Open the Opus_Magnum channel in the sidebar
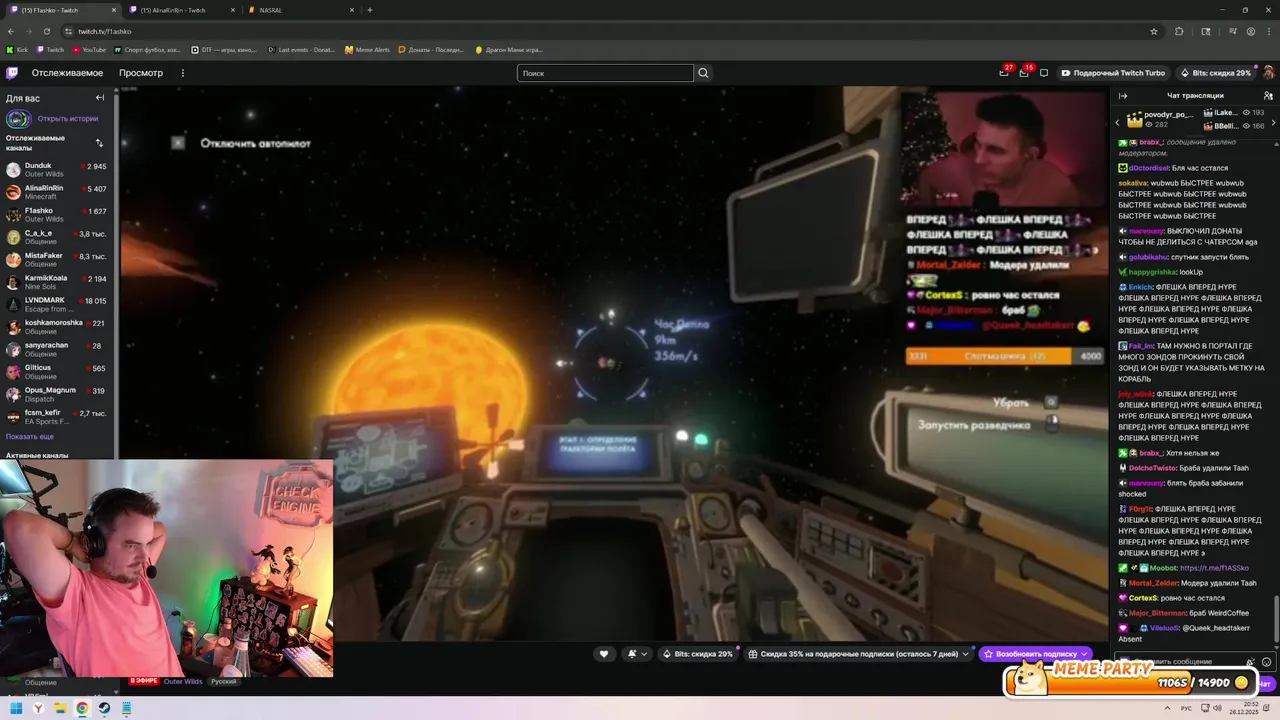 [58, 394]
